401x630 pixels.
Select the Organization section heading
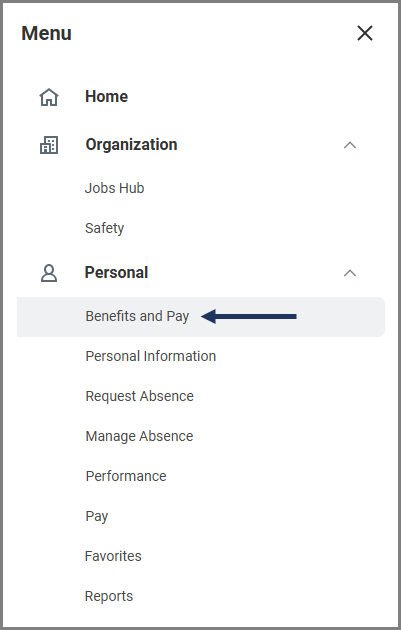pos(131,145)
